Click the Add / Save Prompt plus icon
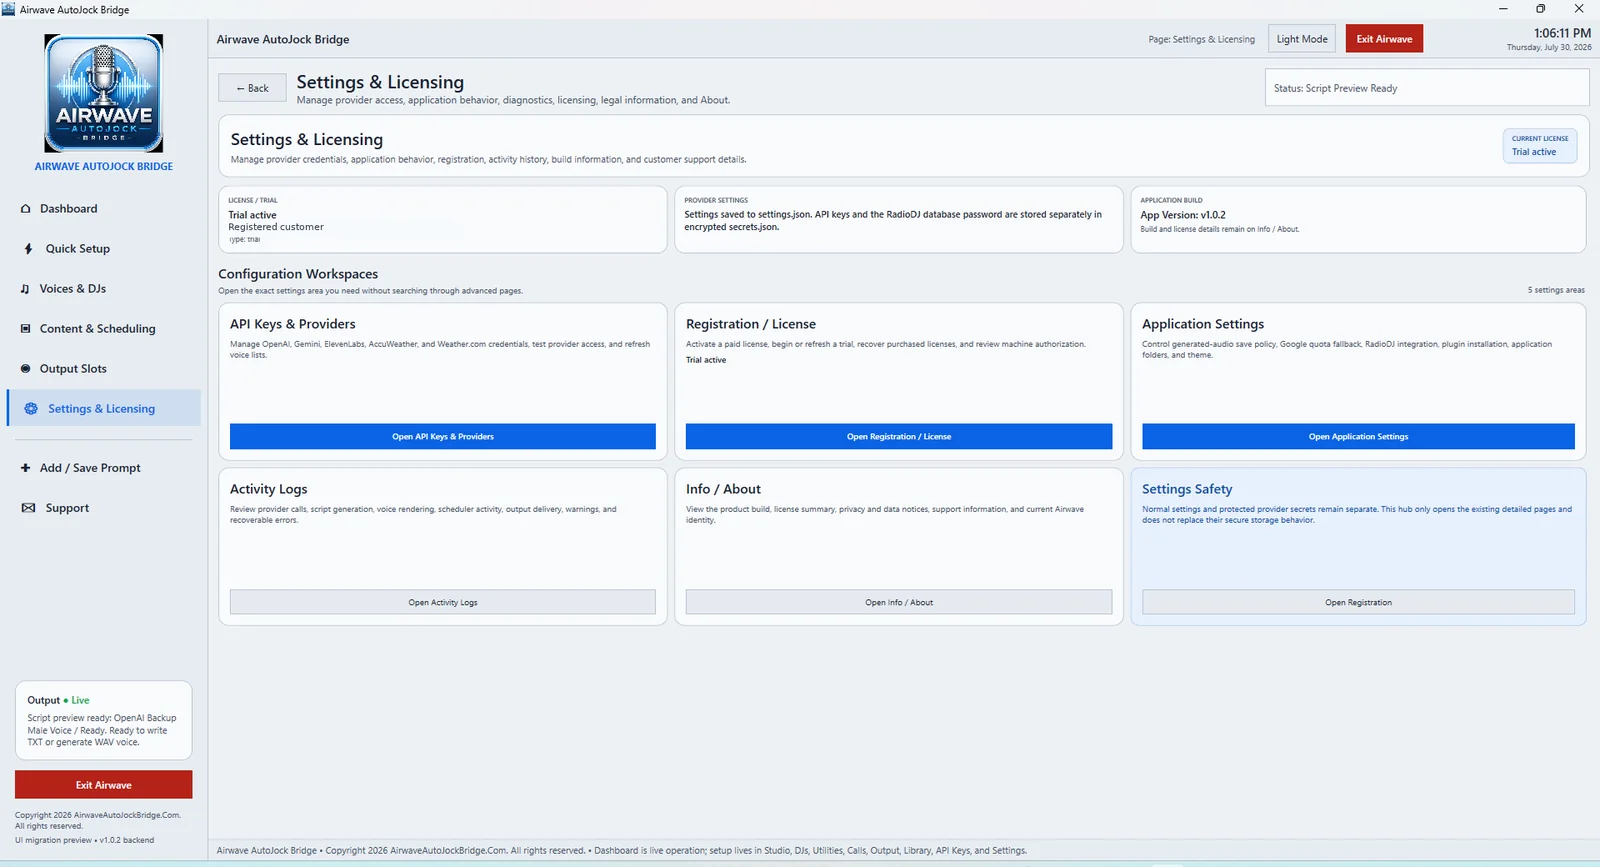The width and height of the screenshot is (1600, 867). [26, 468]
